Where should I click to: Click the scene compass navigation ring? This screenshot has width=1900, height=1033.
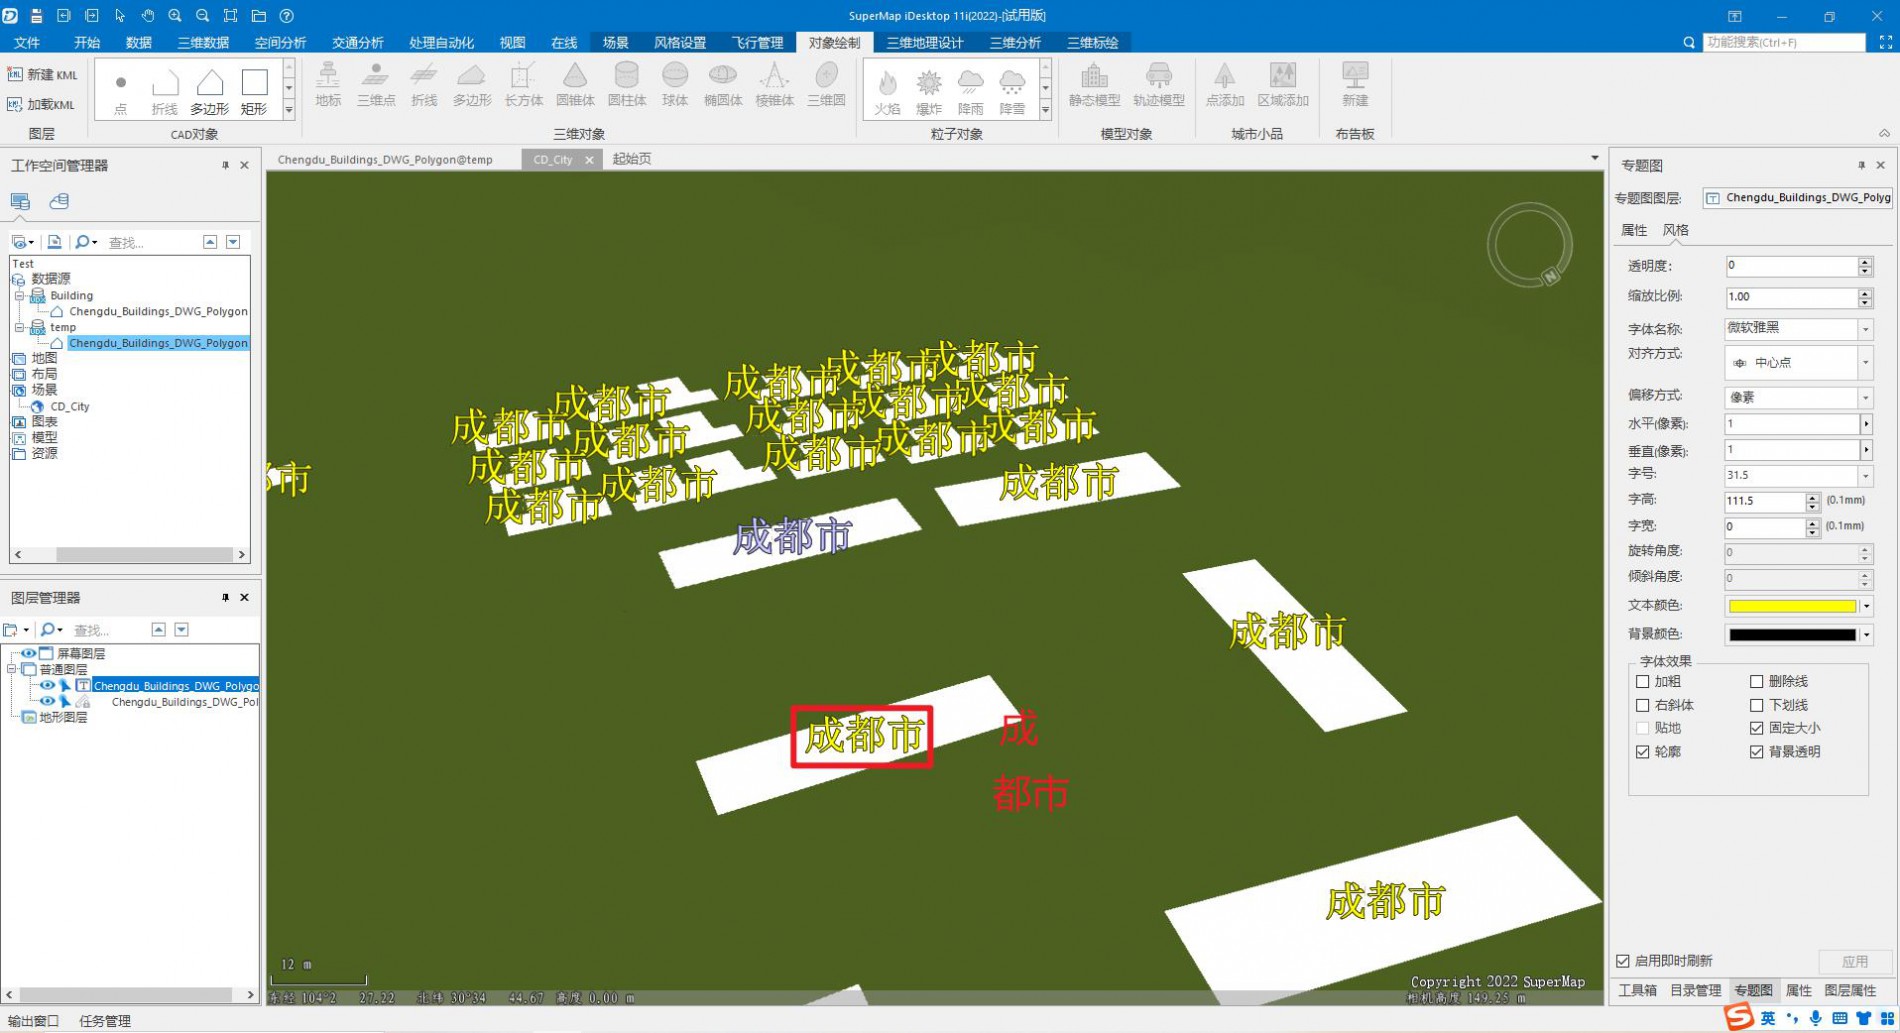click(x=1529, y=245)
